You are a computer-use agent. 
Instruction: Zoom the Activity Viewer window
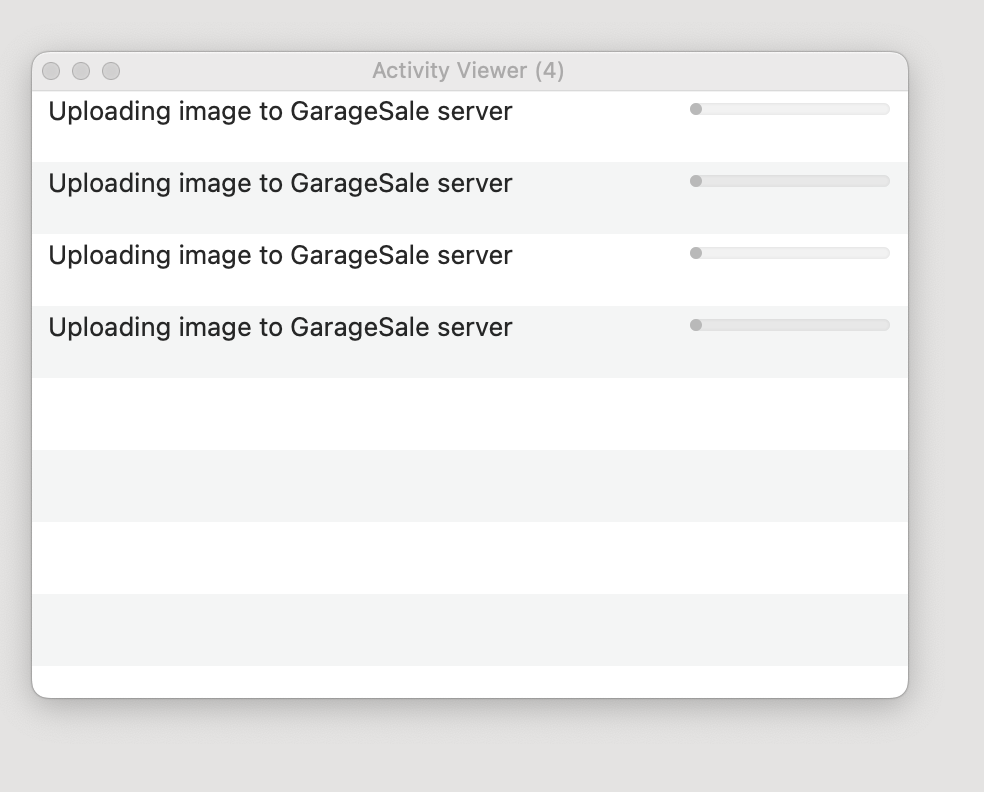(111, 71)
